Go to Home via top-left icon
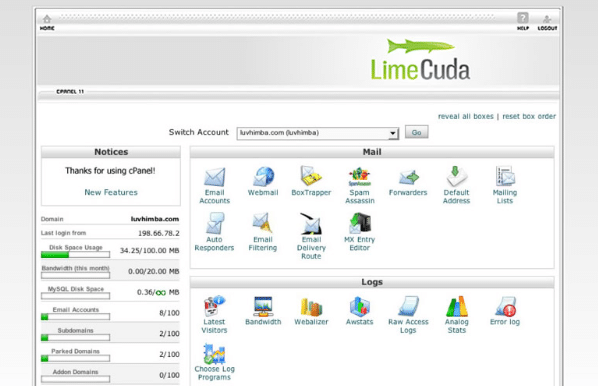The height and width of the screenshot is (386, 598). tap(47, 23)
